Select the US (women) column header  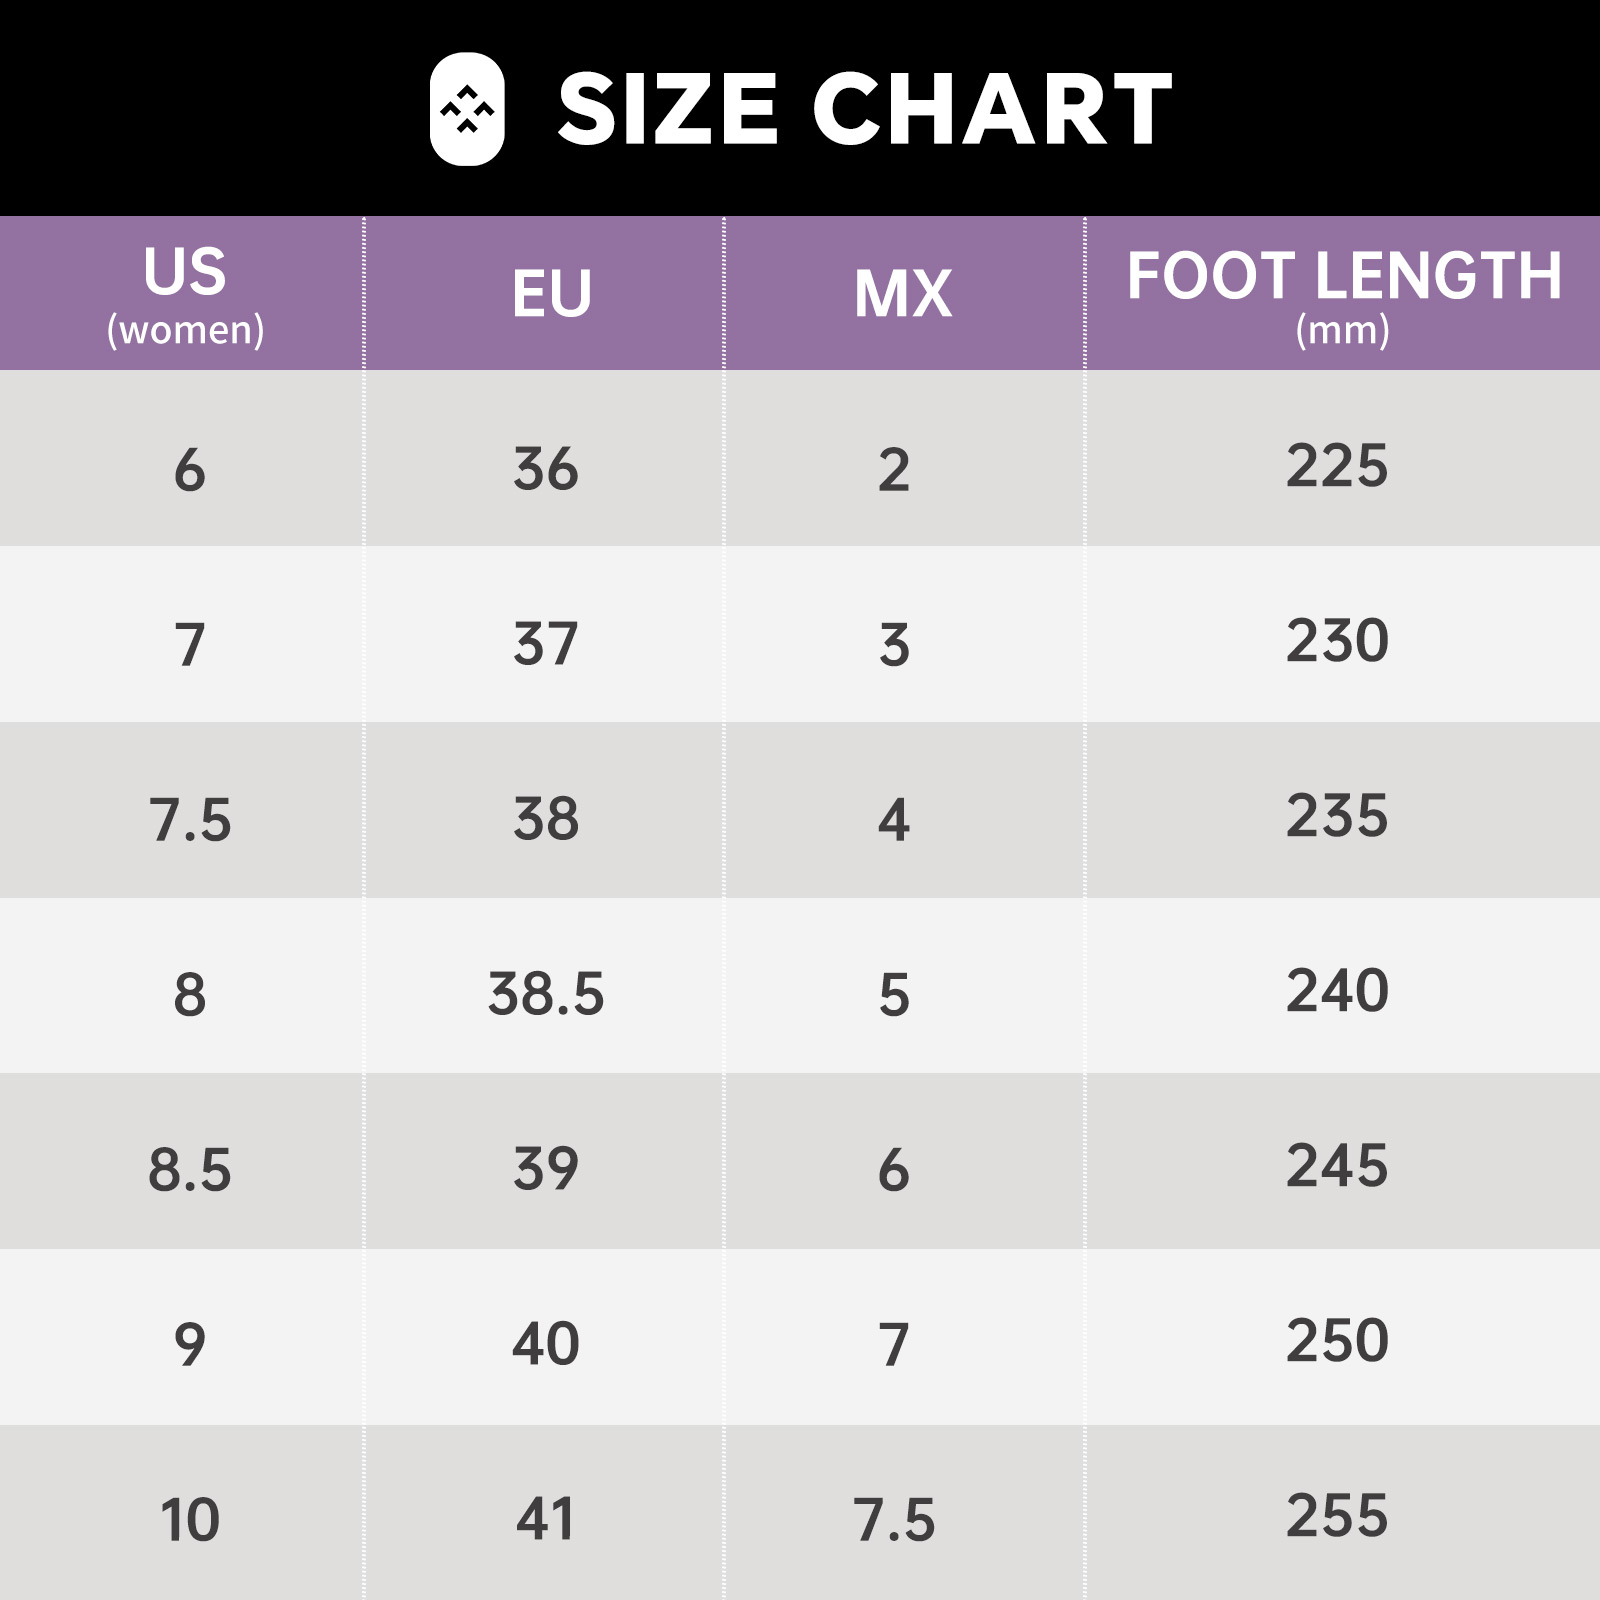(x=182, y=294)
